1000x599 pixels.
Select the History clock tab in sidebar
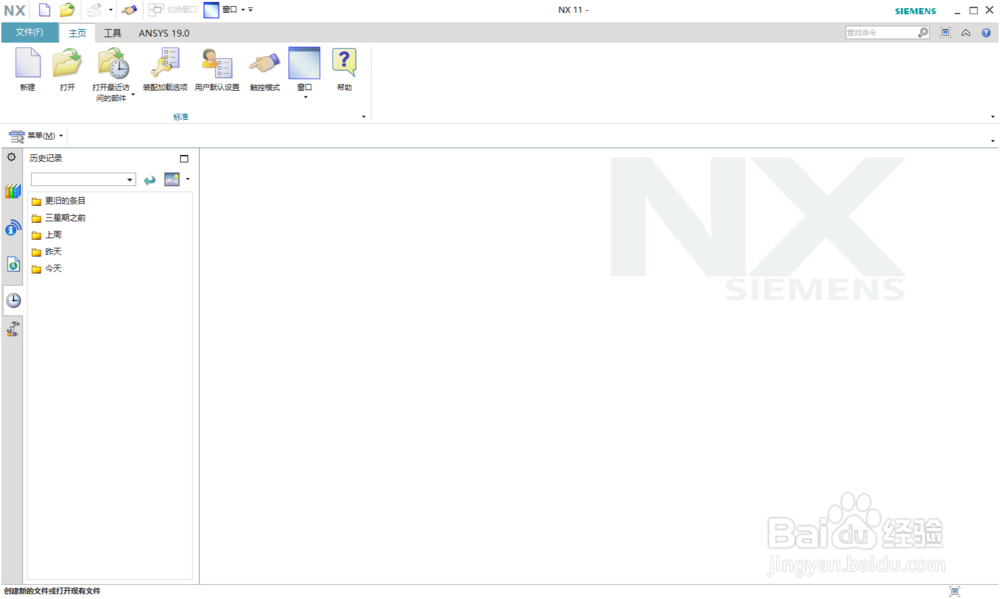click(x=13, y=300)
